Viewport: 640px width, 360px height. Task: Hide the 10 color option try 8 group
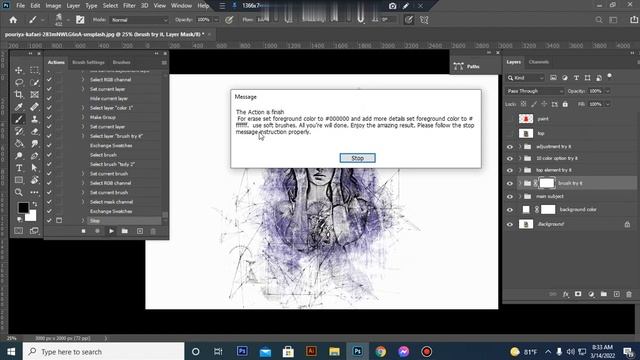tap(509, 159)
